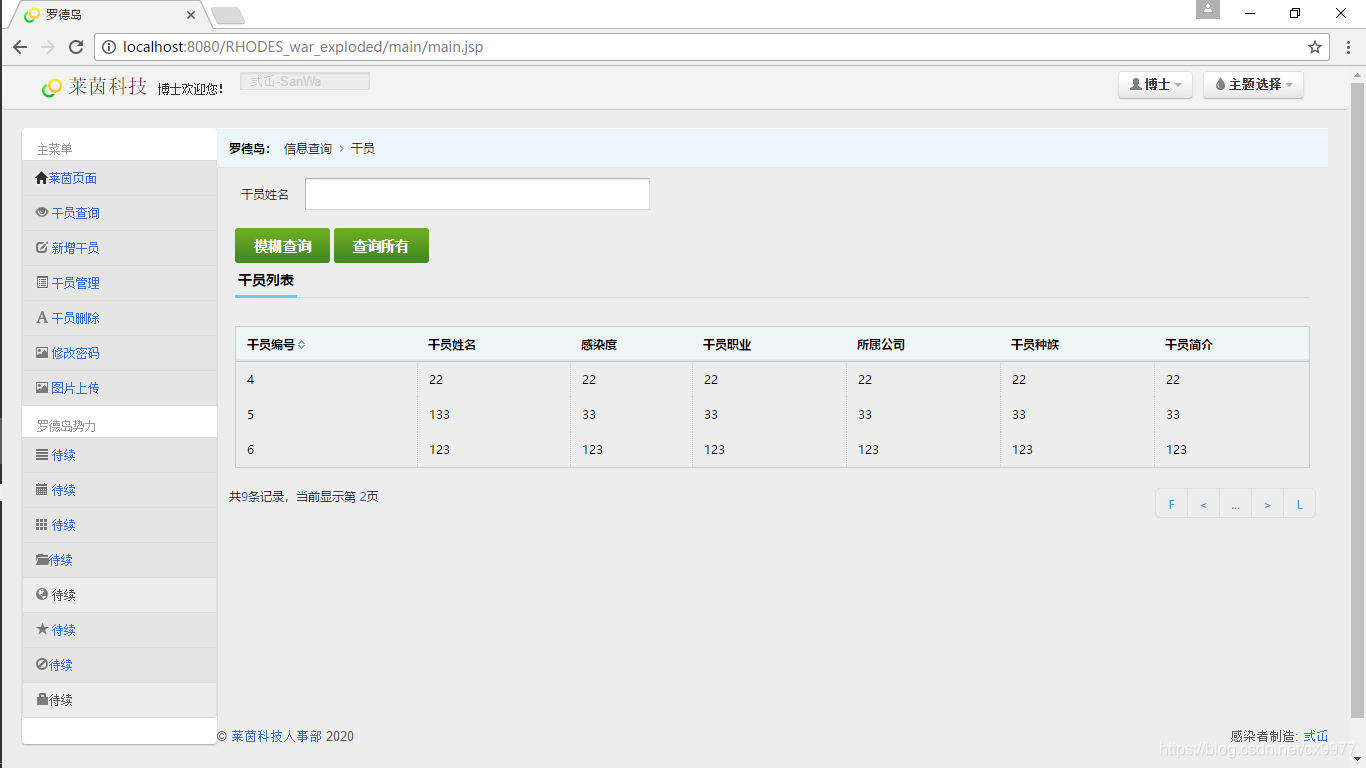Click the ban circle icon of seventh 待续
1366x768 pixels.
click(x=42, y=664)
